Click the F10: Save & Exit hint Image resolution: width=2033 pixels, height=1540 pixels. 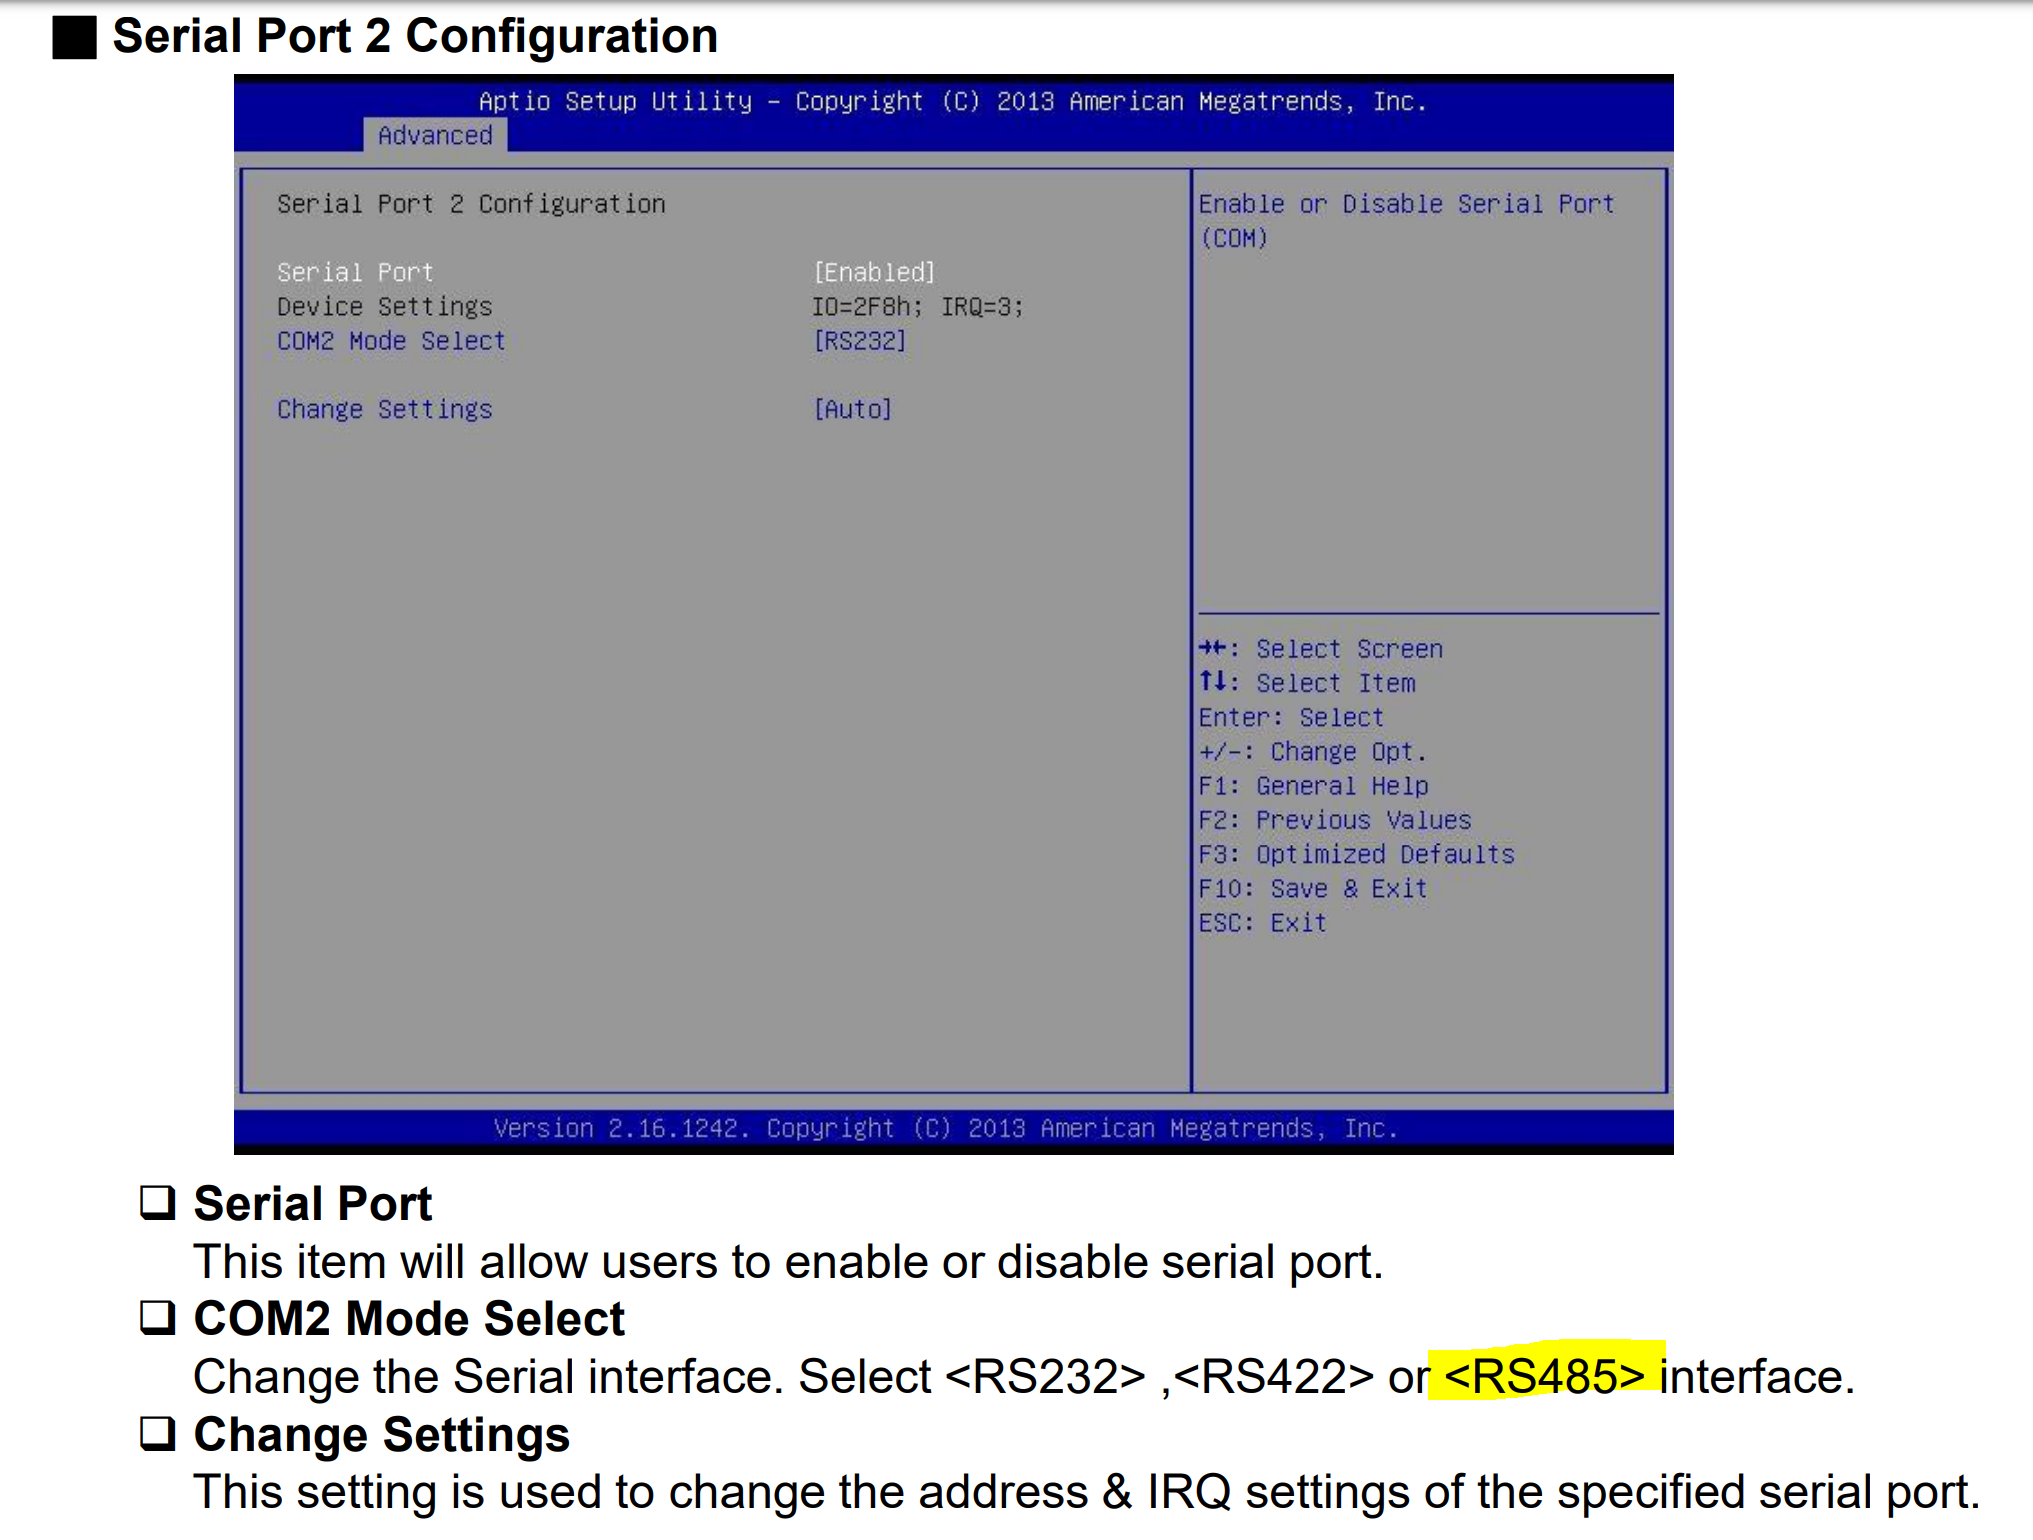click(1312, 888)
